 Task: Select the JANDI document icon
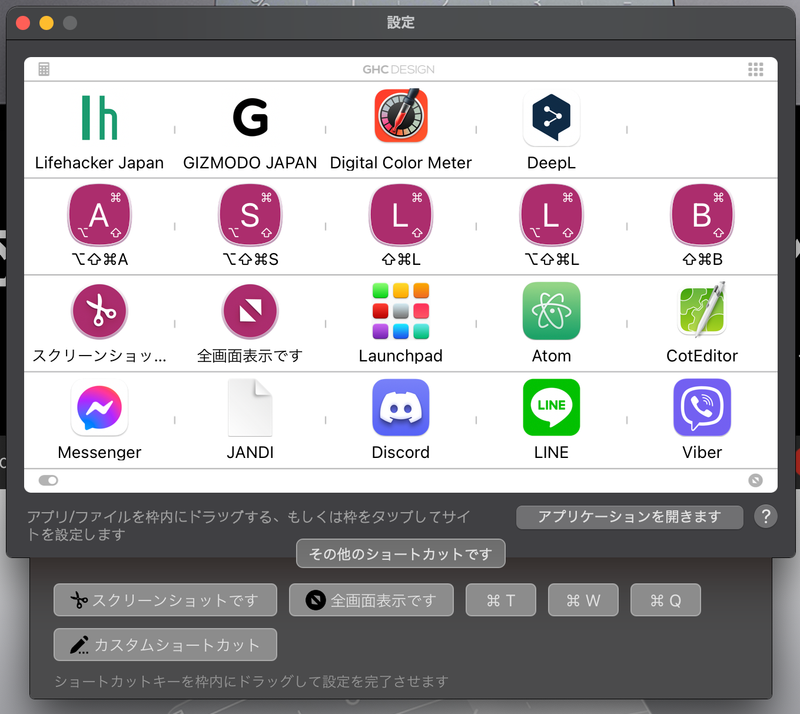(x=250, y=407)
